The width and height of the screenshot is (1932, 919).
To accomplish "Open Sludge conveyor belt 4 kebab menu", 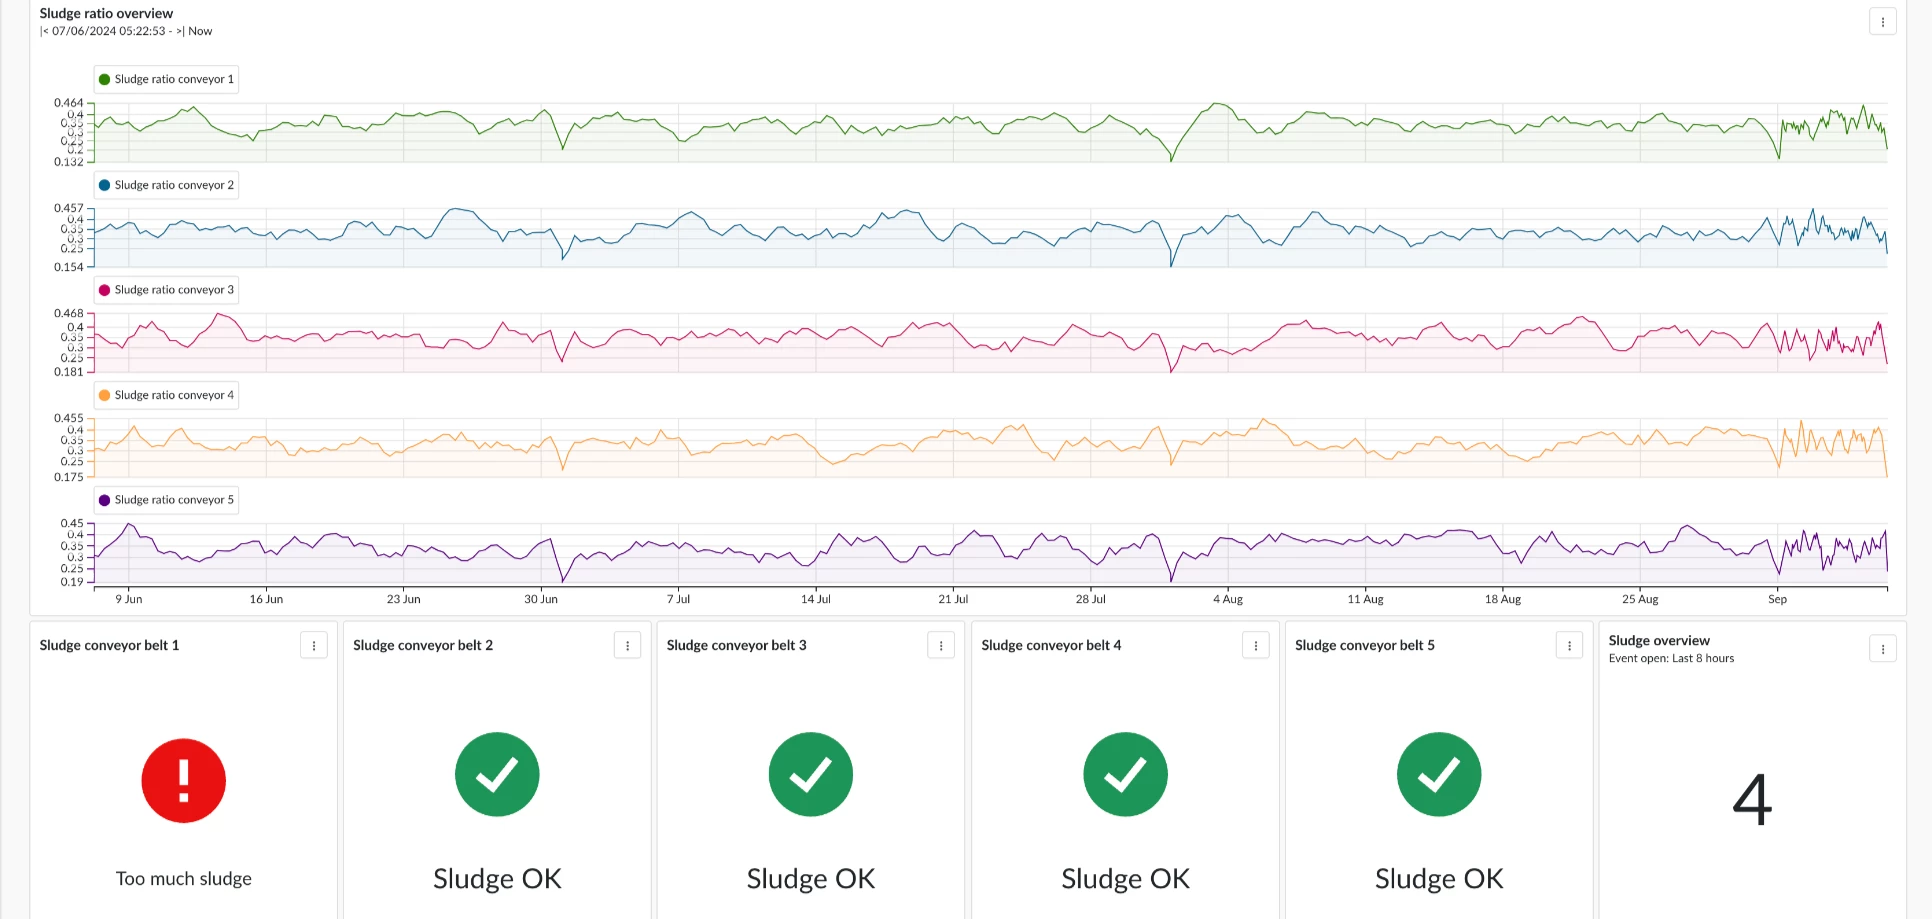I will [1255, 646].
